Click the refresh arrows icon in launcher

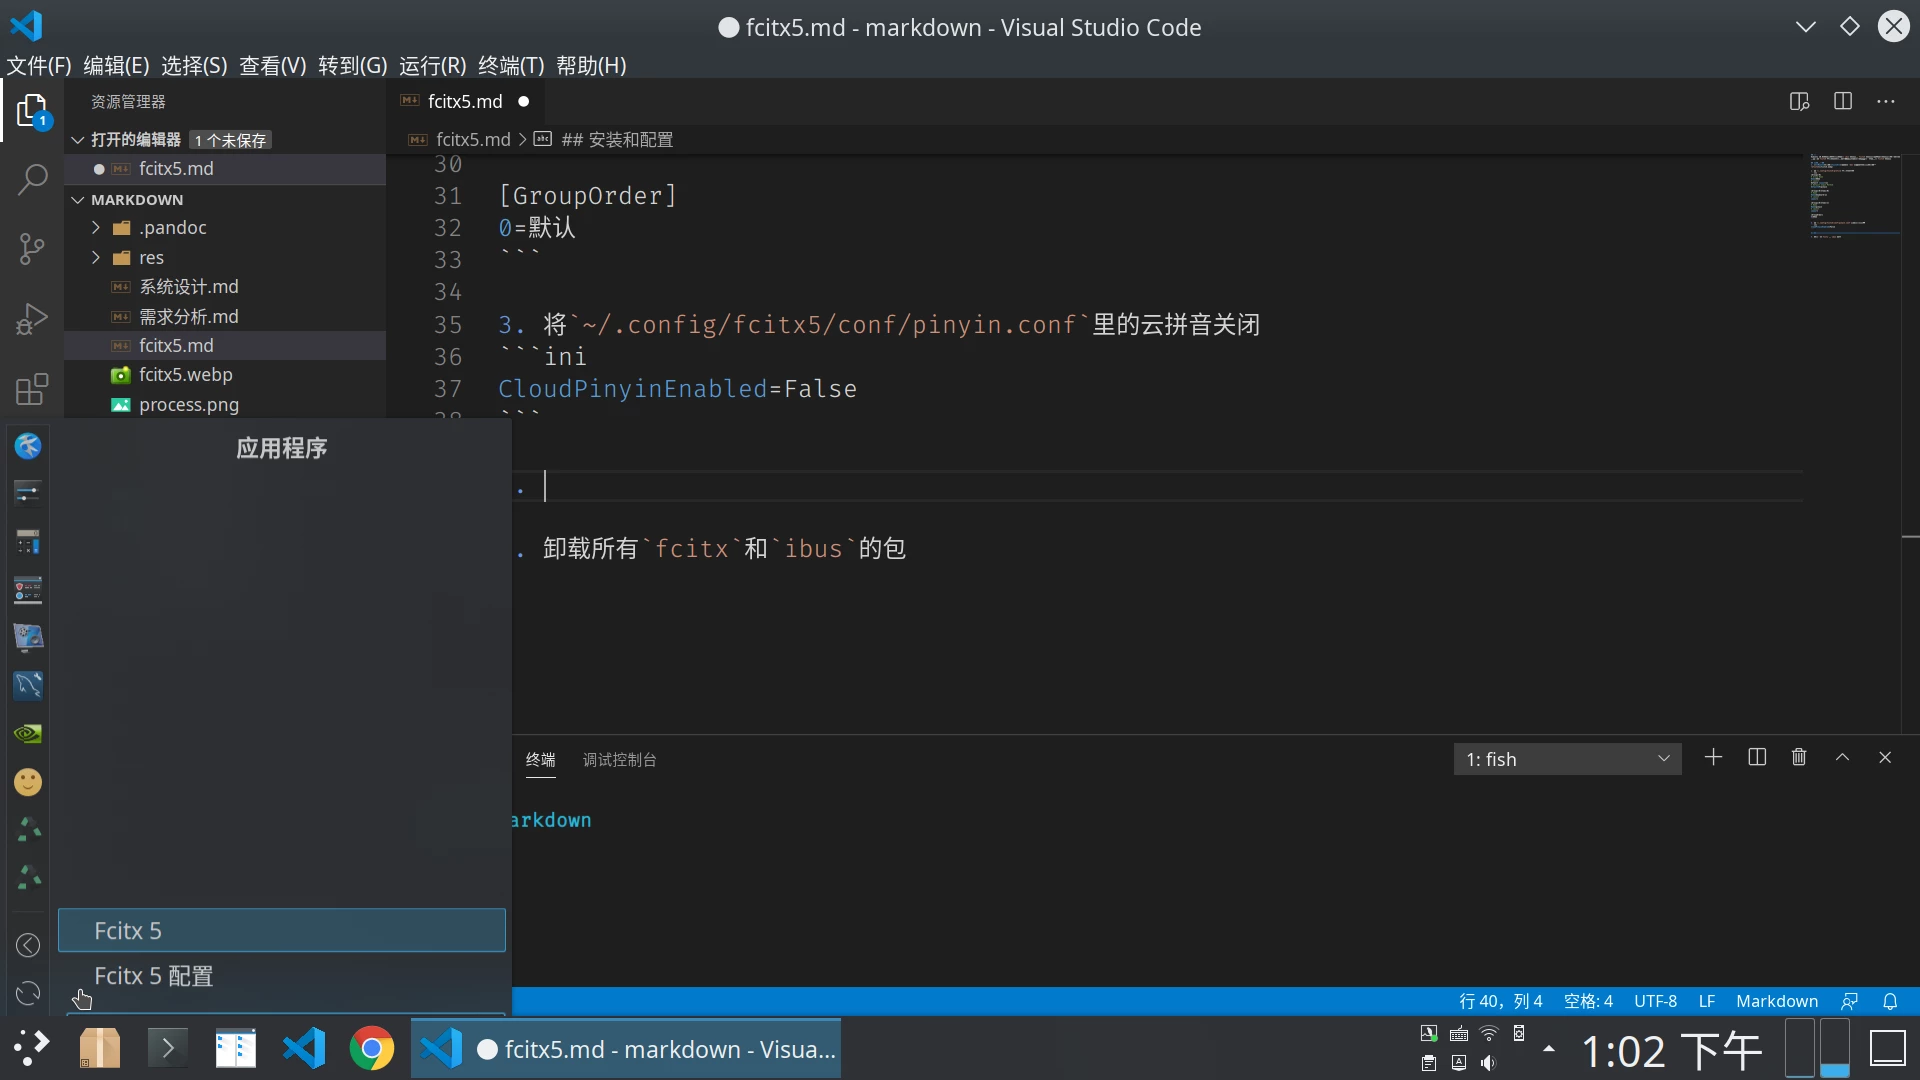(x=28, y=993)
